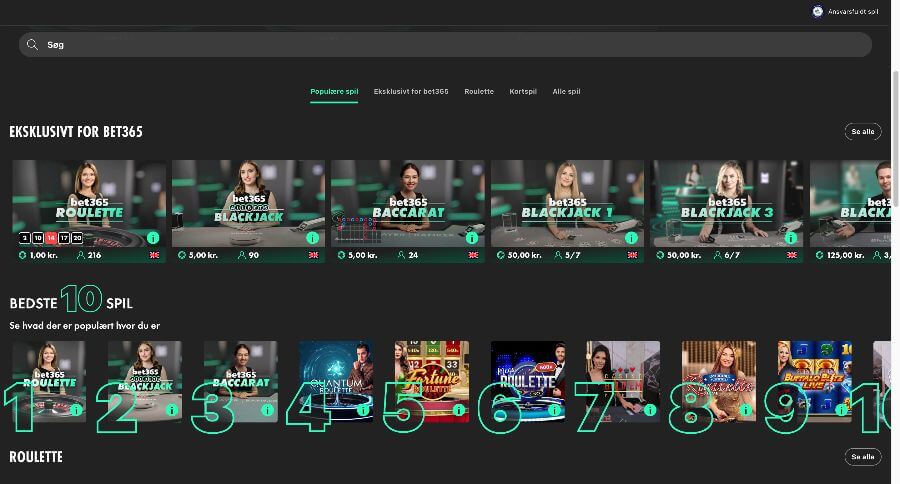Click player count icon beside 216
Screen dimensions: 900x484
81,255
